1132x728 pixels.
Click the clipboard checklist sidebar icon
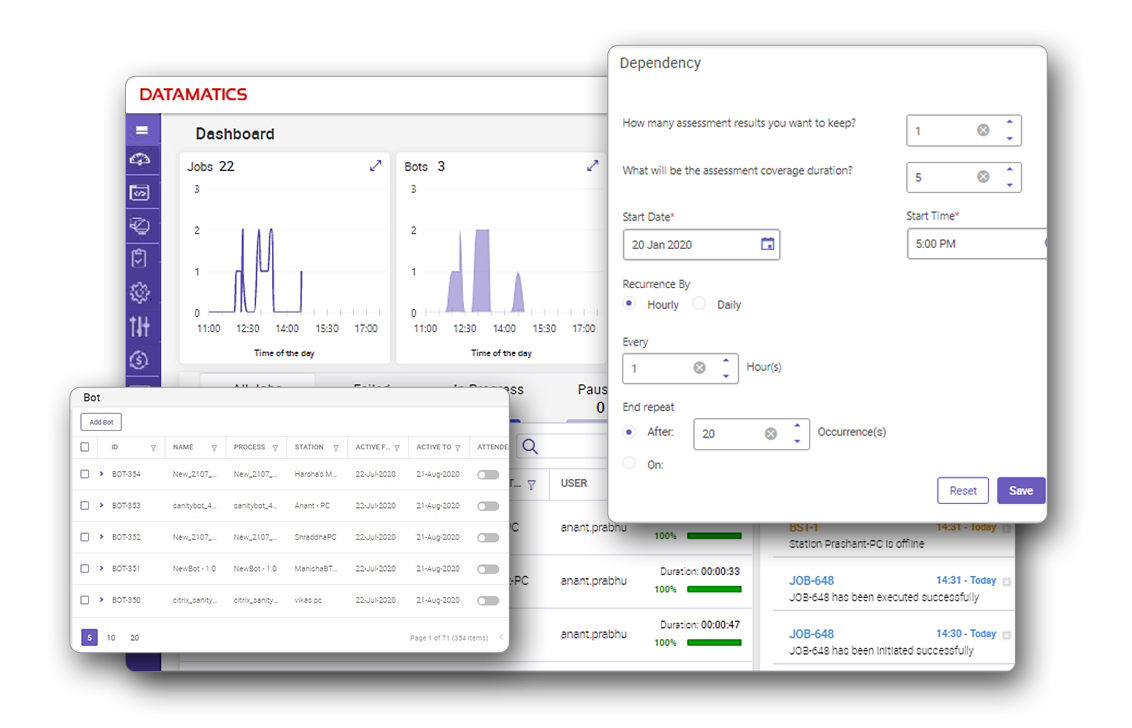(x=141, y=258)
